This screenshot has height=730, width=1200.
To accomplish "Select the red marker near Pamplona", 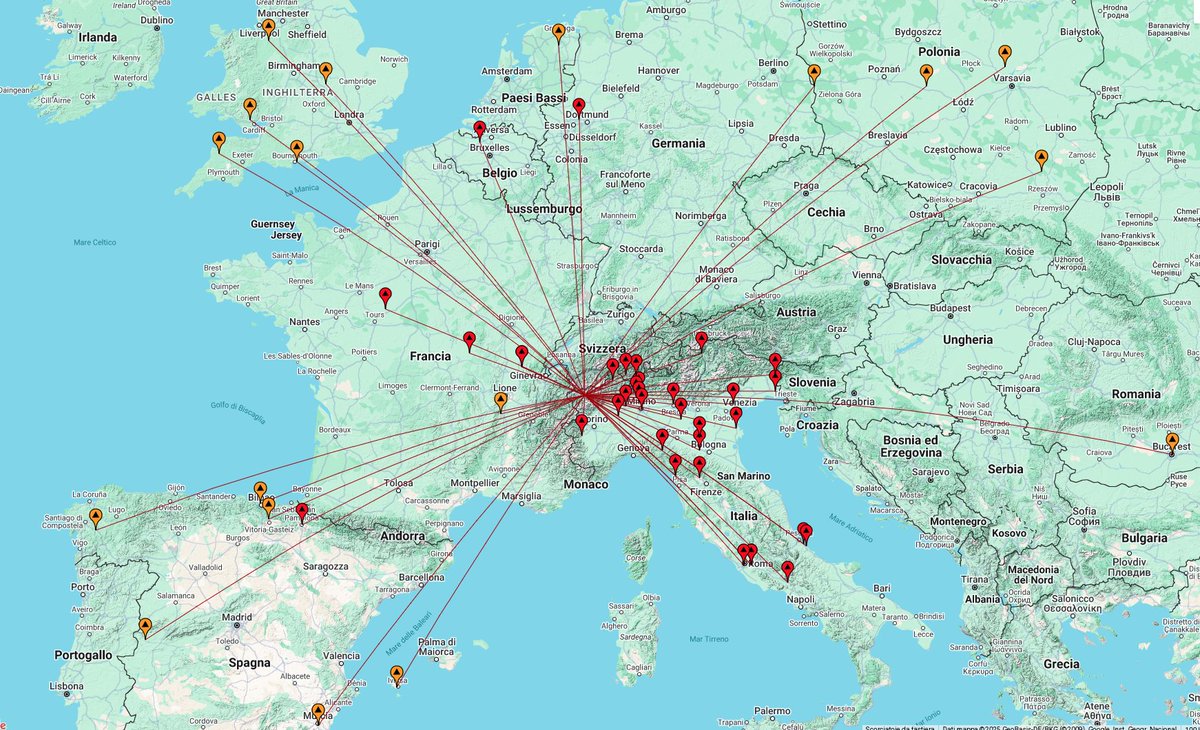I will click(302, 513).
